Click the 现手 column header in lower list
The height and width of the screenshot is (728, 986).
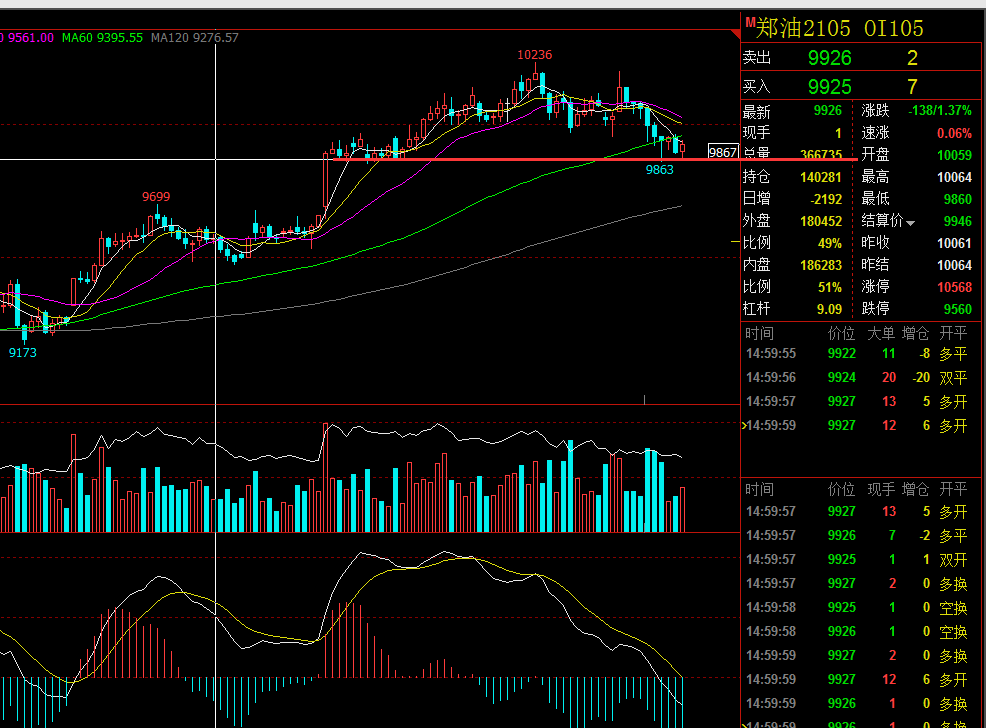[880, 489]
